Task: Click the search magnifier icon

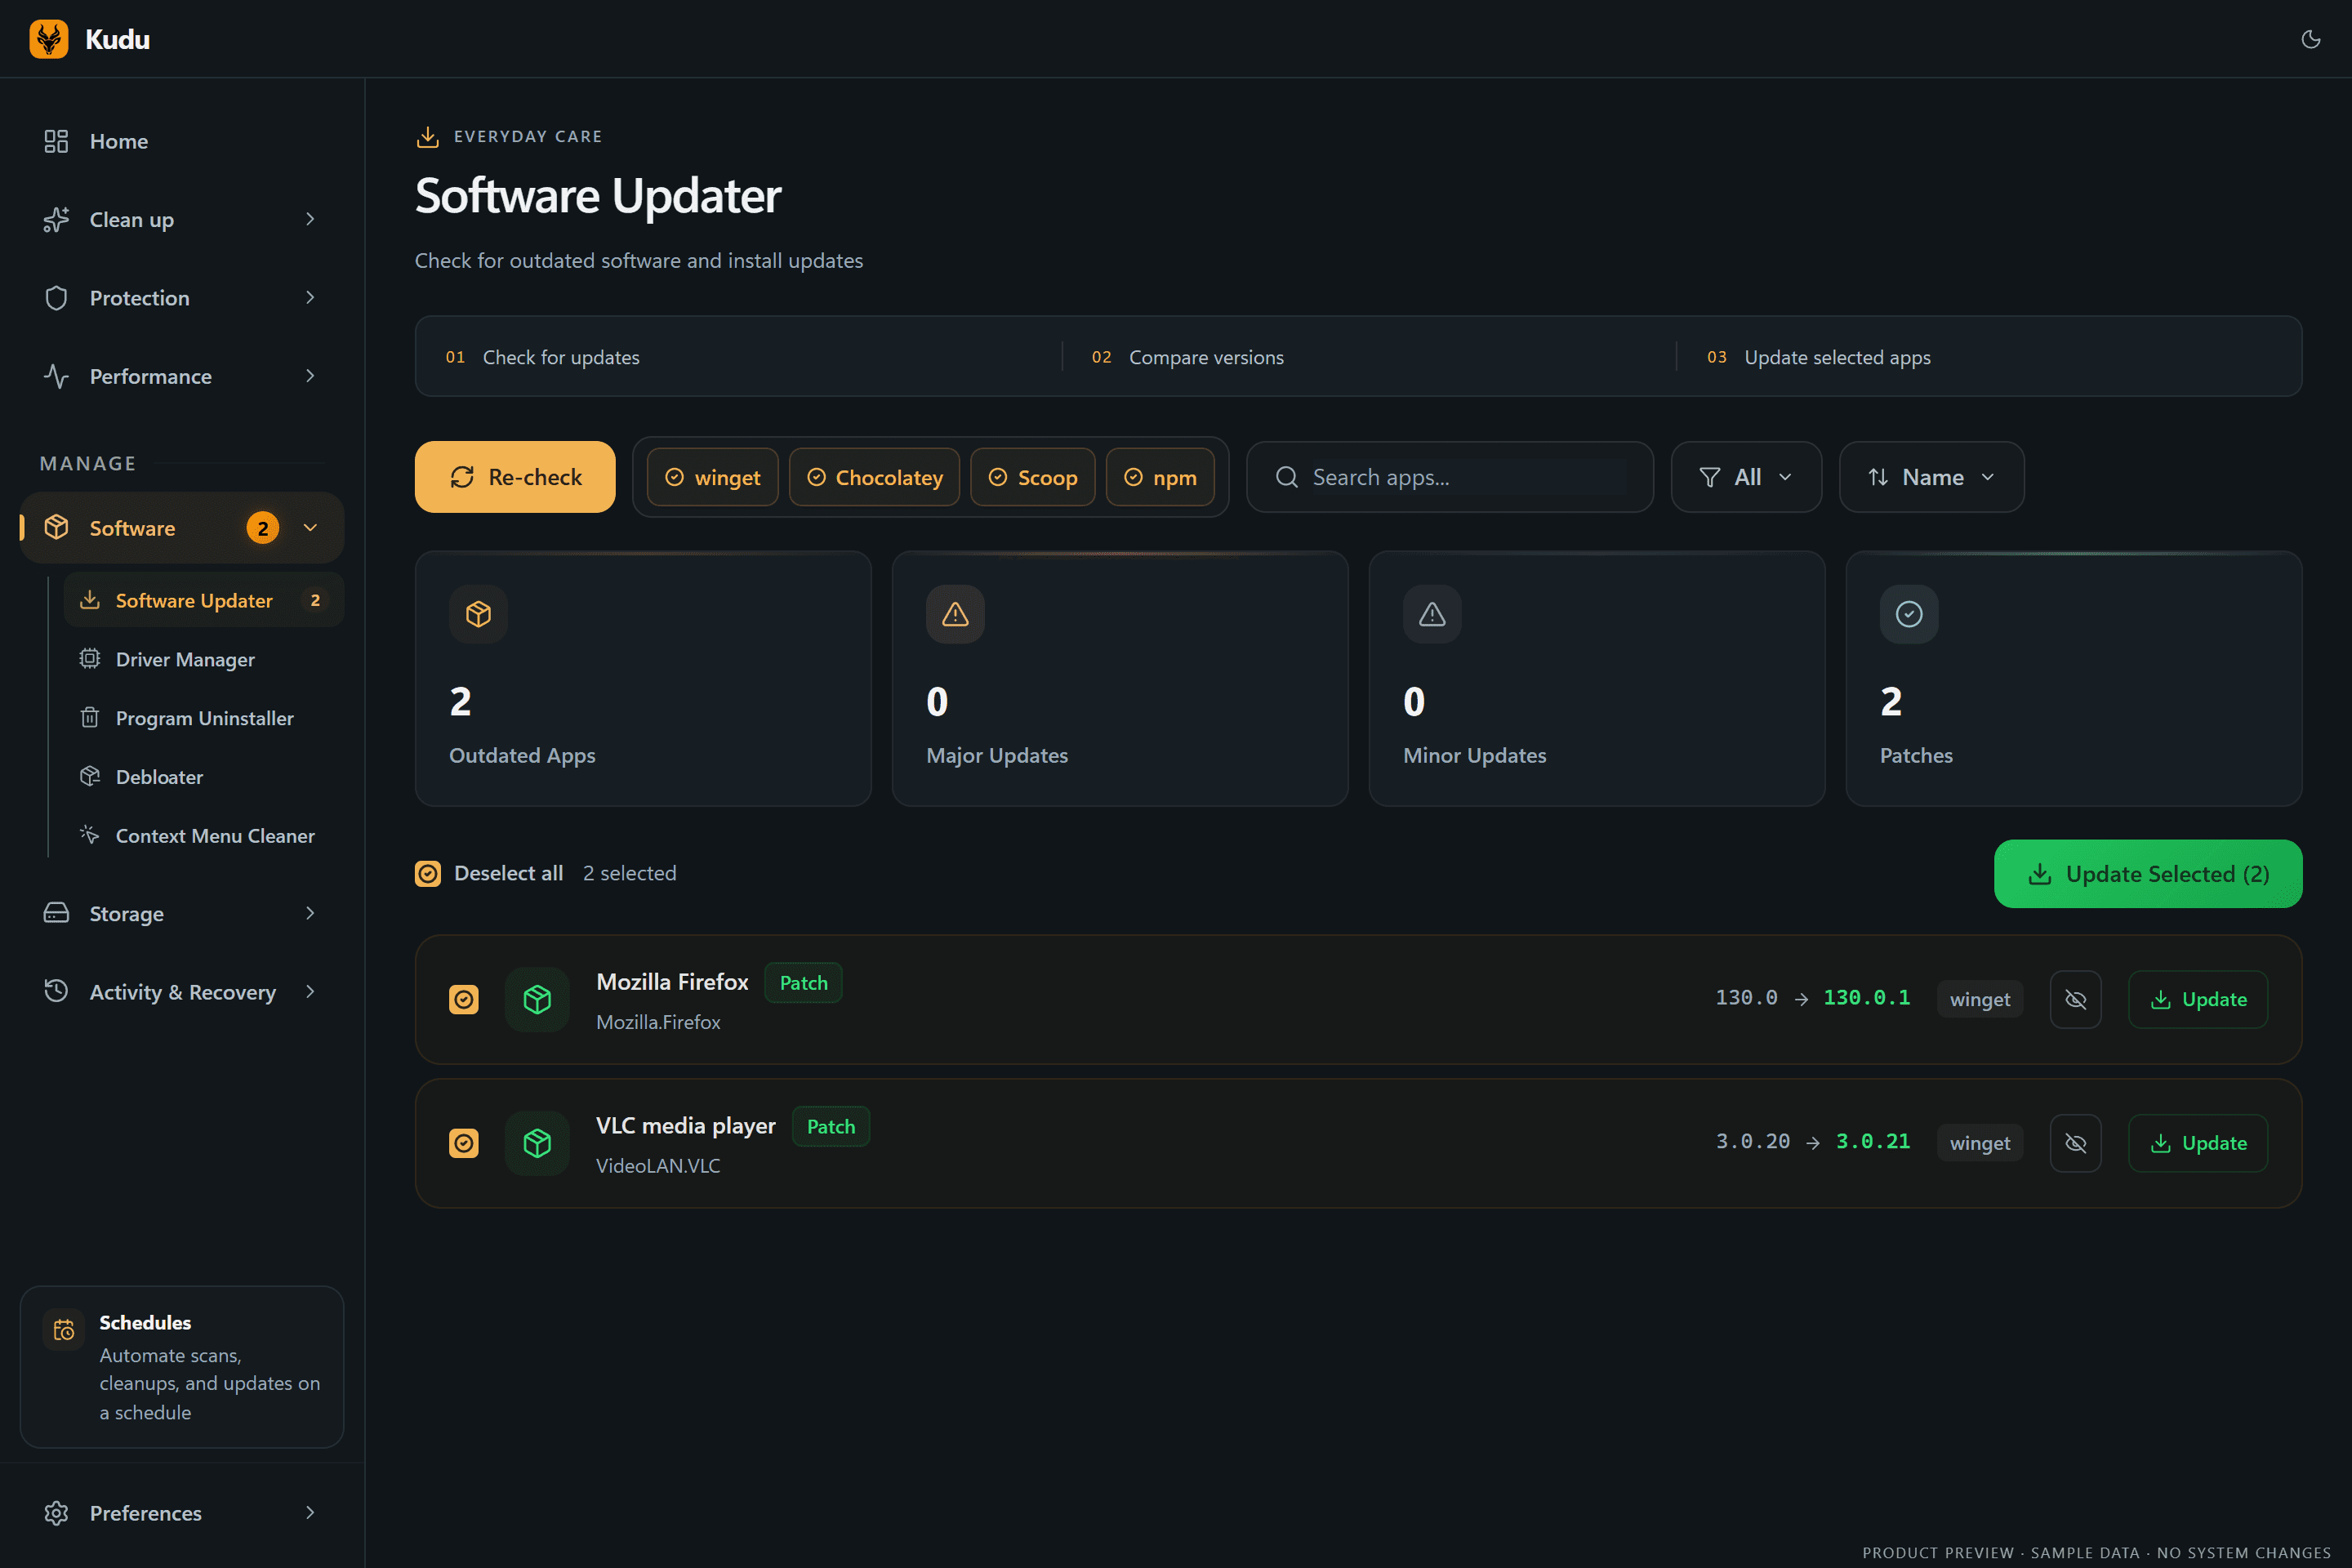Action: 1287,477
